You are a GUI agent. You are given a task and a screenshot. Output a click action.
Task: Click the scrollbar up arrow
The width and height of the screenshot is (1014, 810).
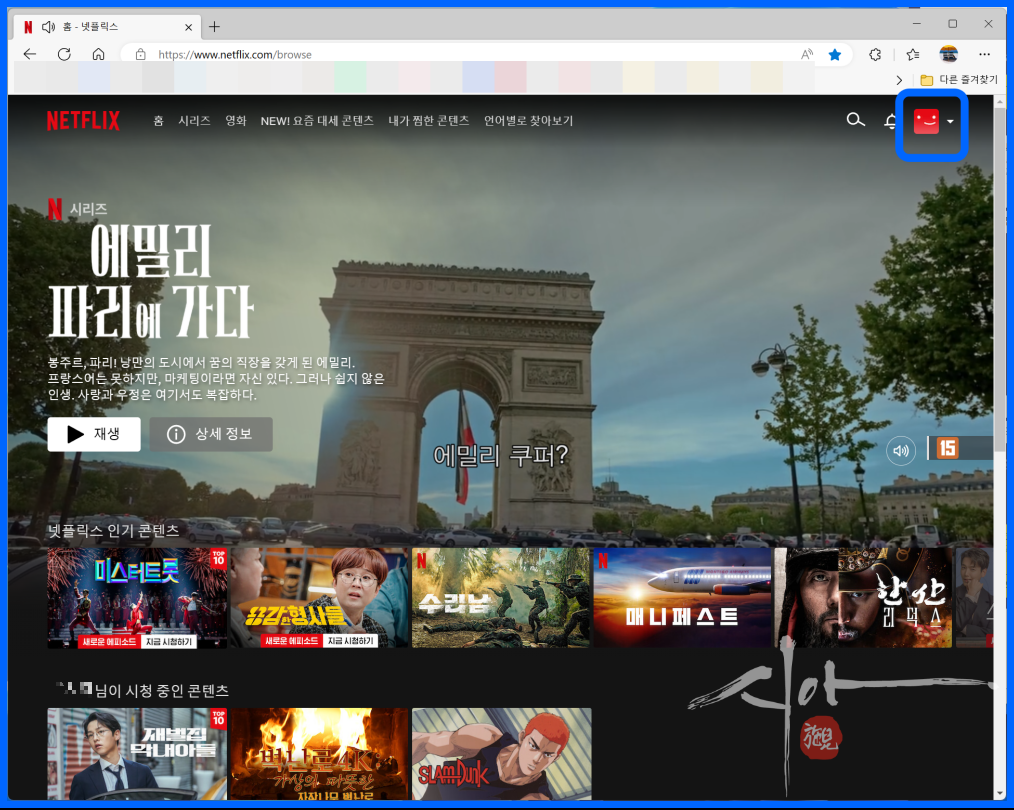point(1000,101)
